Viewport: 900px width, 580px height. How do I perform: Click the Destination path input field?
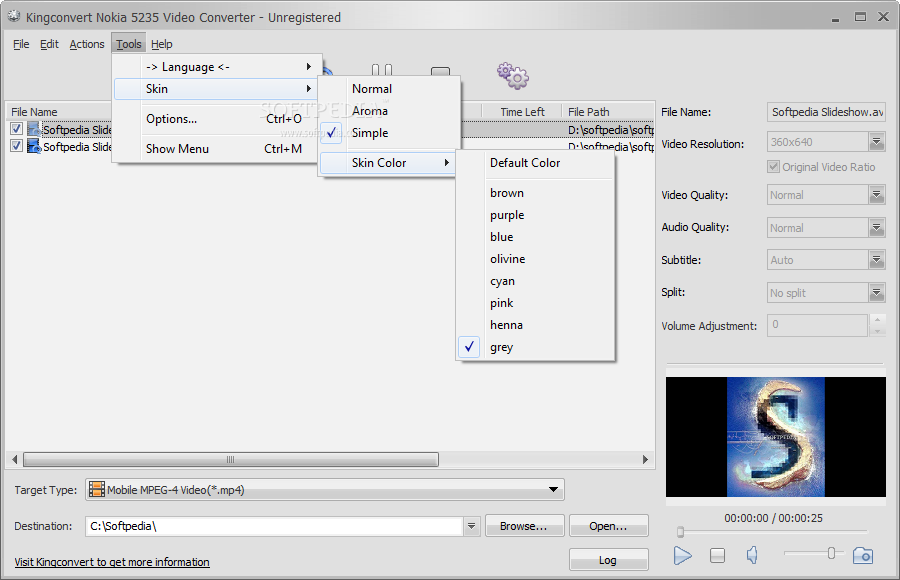274,525
